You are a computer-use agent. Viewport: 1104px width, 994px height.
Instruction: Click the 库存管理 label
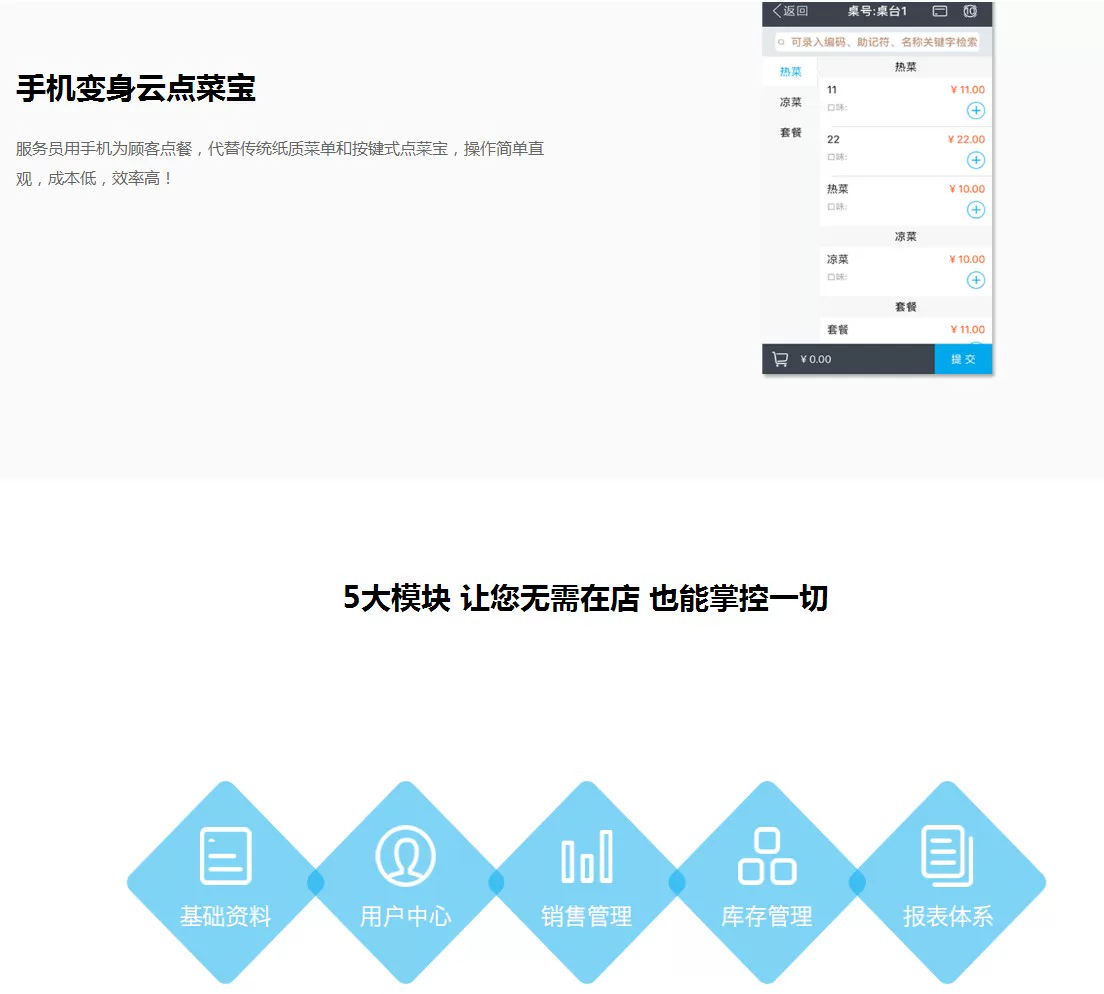point(767,916)
